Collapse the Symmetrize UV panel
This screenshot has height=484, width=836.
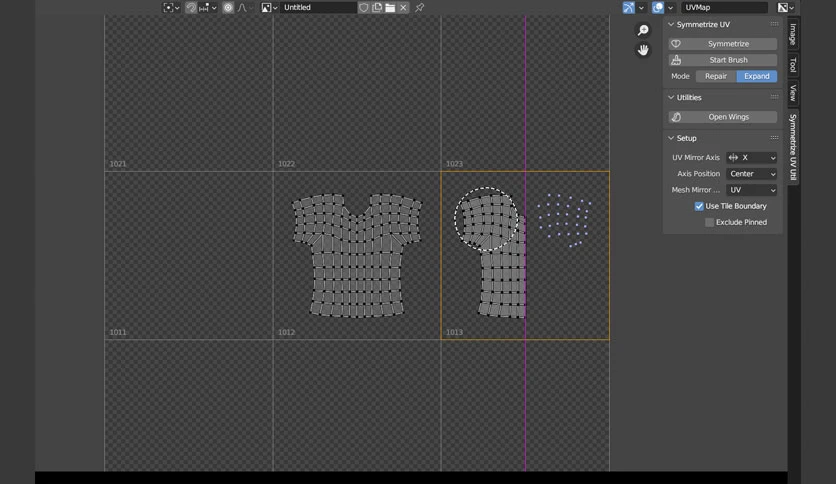coord(671,25)
